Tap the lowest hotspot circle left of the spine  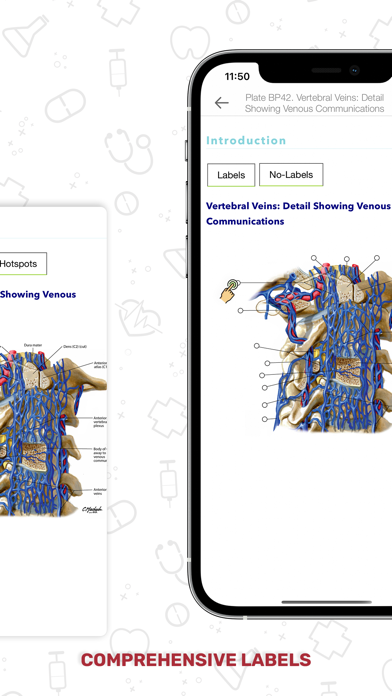tap(265, 419)
